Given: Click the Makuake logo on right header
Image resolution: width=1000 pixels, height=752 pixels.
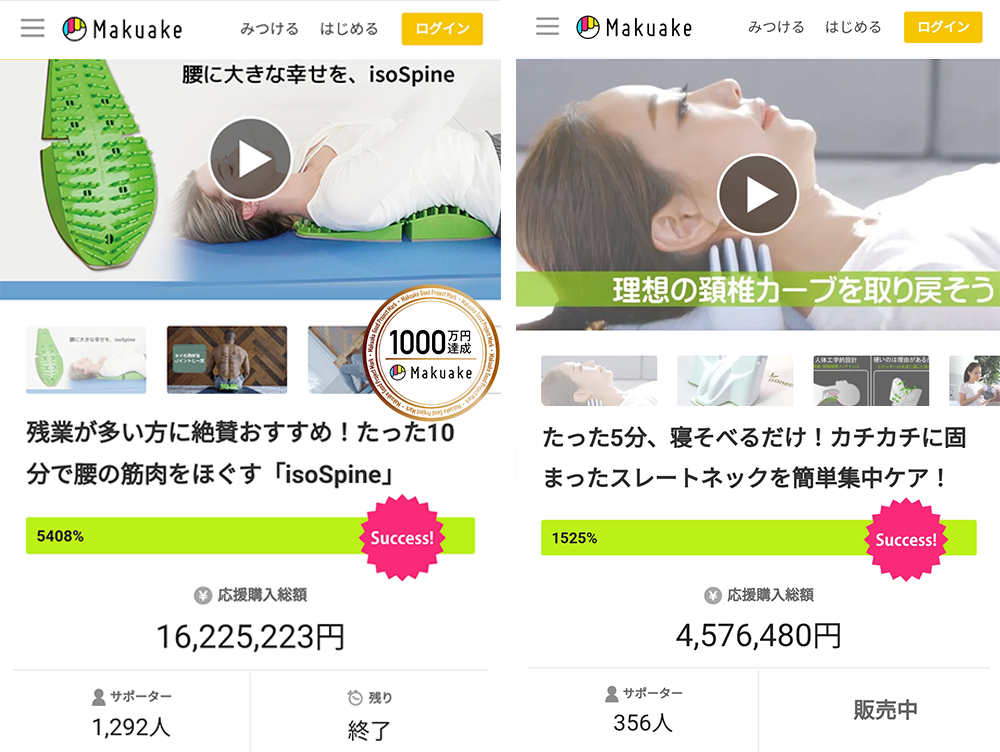Looking at the screenshot, I should tap(634, 27).
